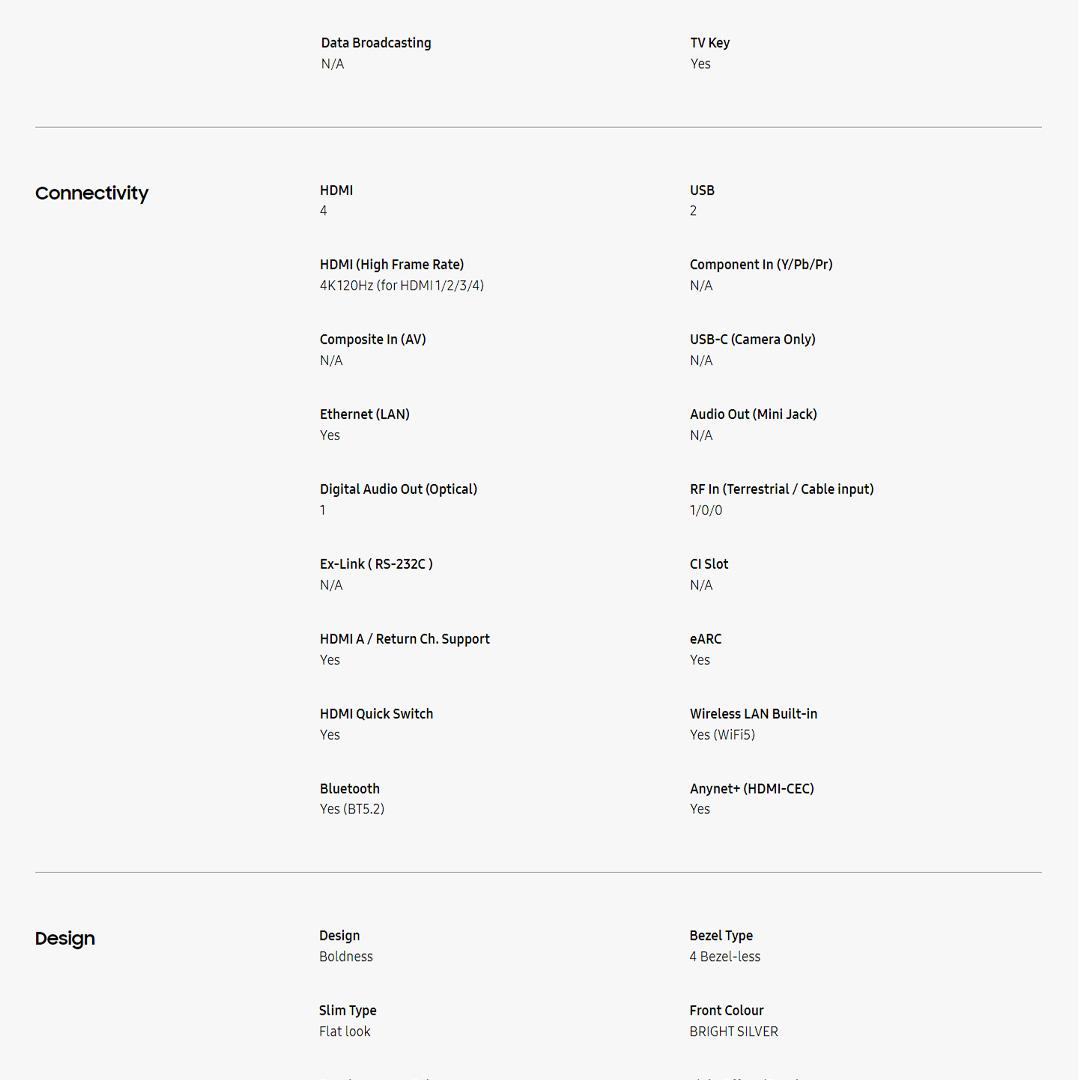Click the RF In (Terrestrial / Cable input) label

[781, 489]
